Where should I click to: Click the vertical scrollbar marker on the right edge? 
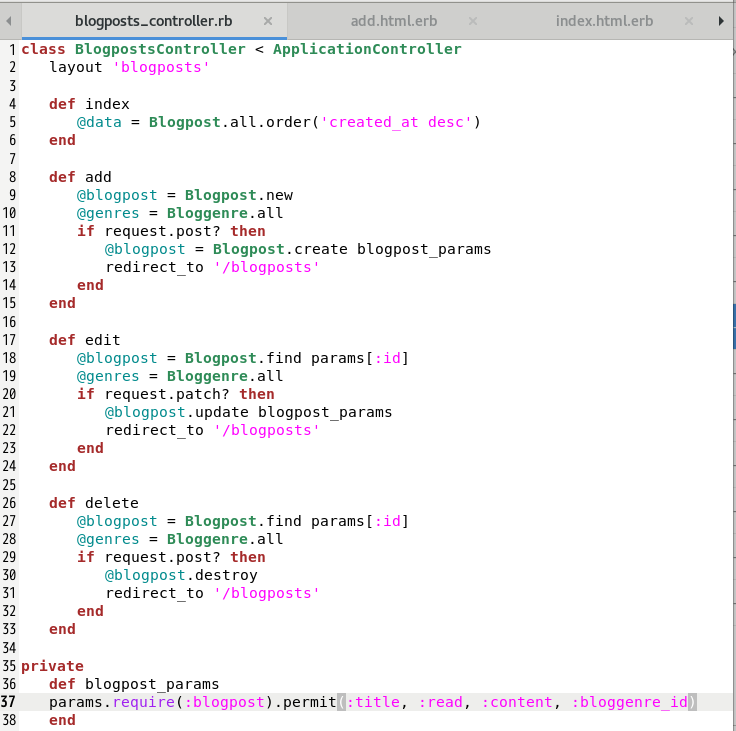point(734,326)
